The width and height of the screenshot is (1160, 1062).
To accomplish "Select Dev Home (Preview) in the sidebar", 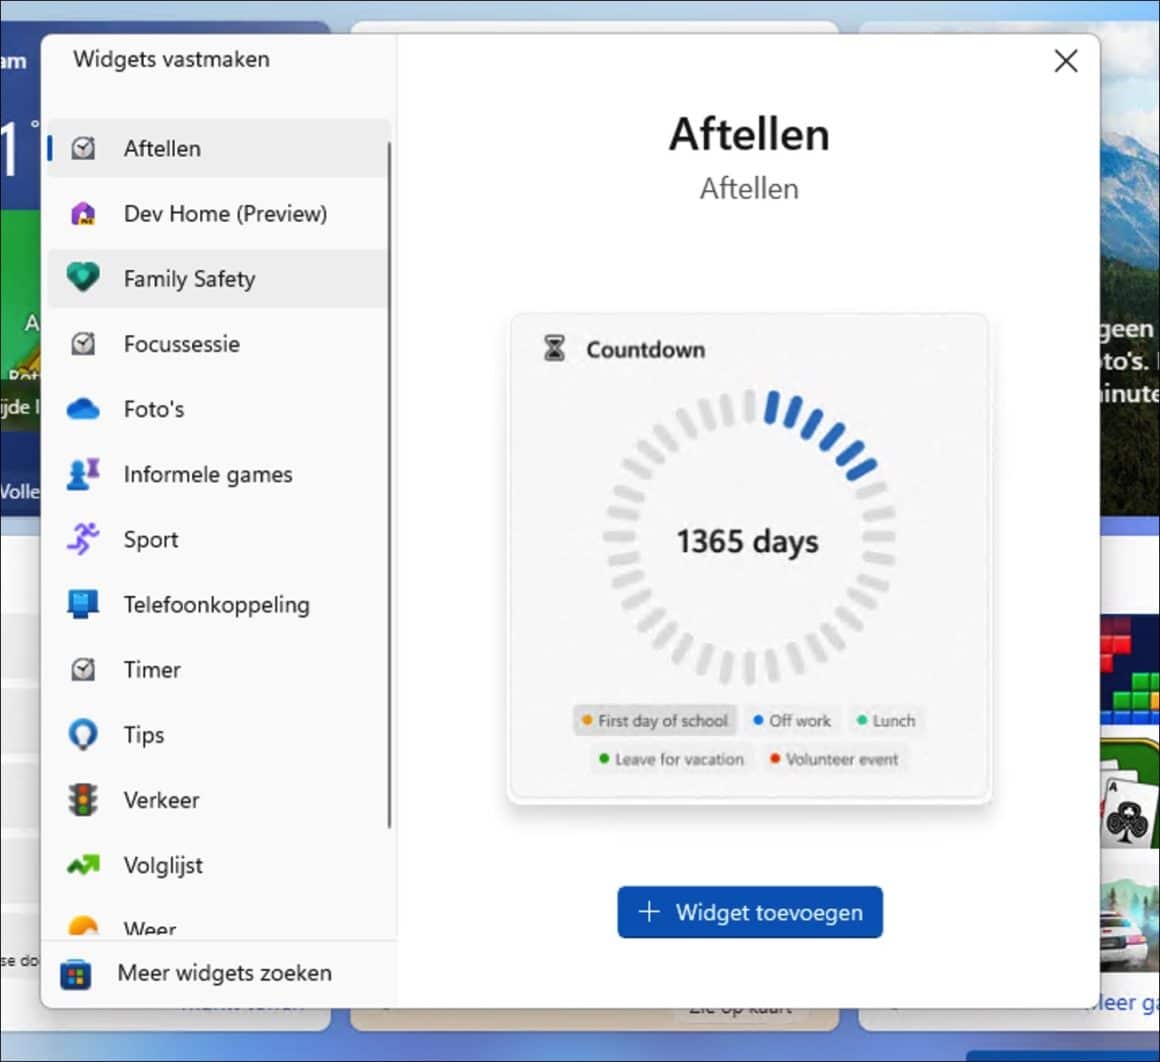I will 225,213.
